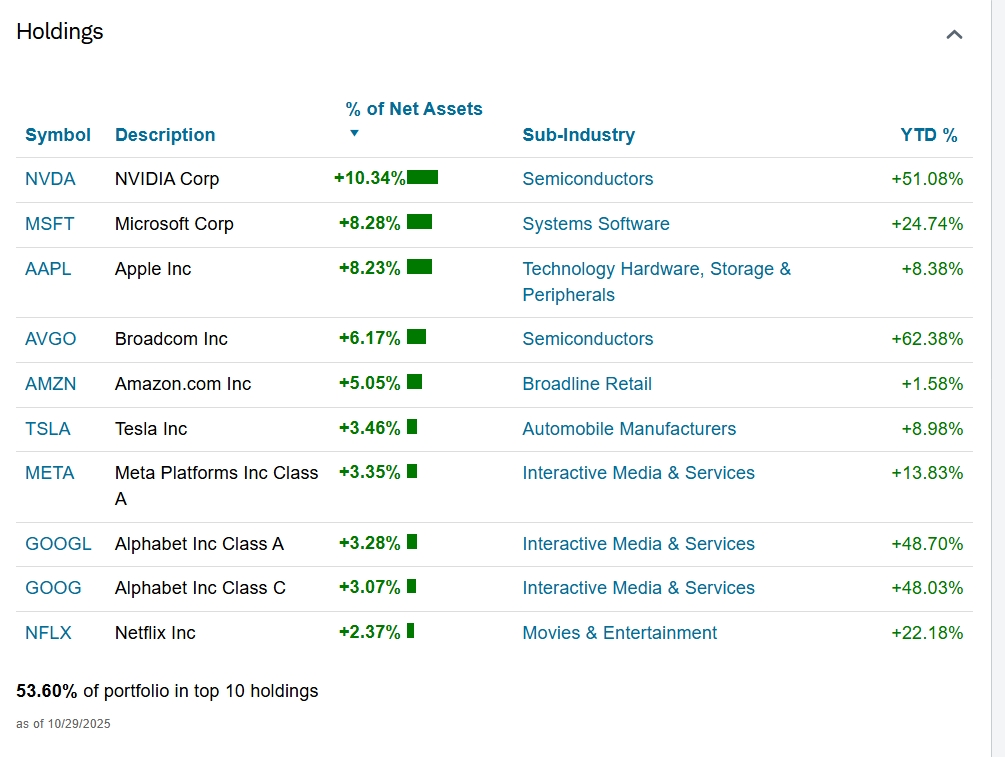Open the Systems Software sub-industry link

(596, 224)
